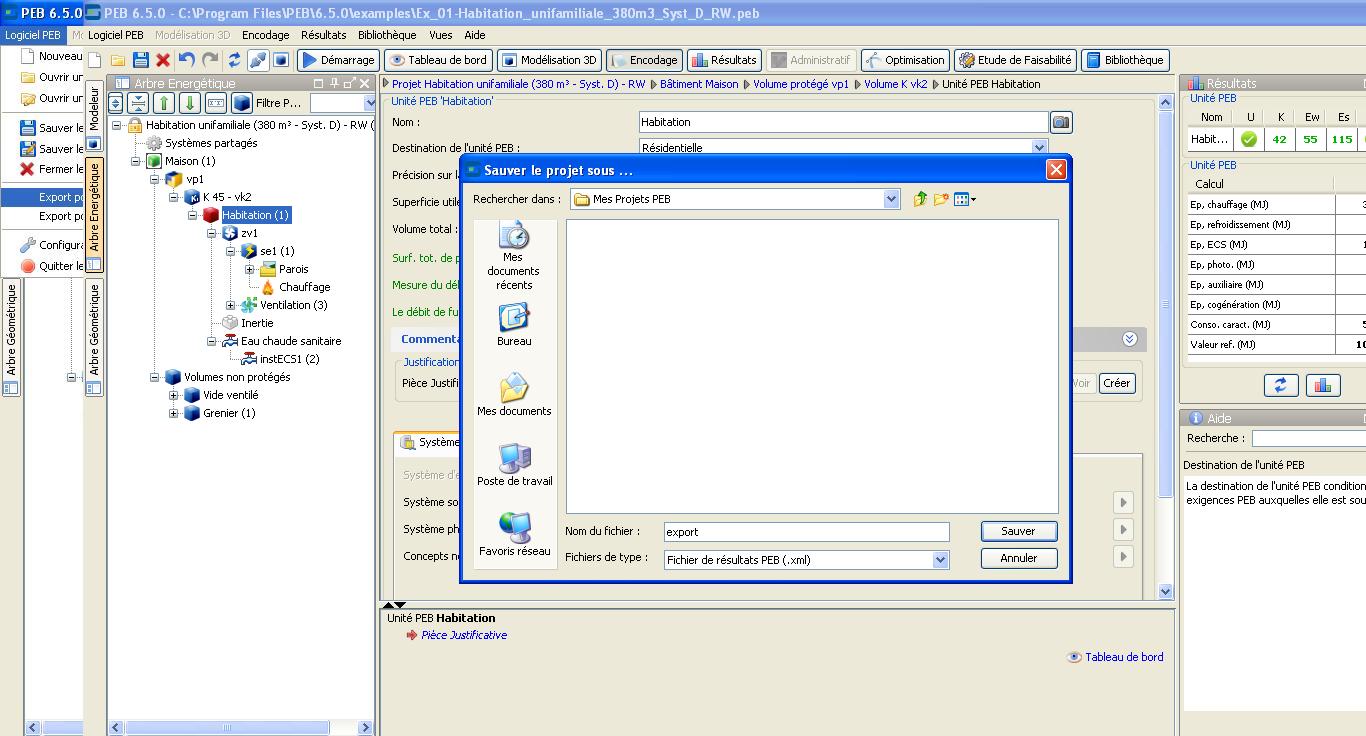Follow the Pièce Justificative link
Viewport: 1366px width, 736px height.
[x=464, y=635]
